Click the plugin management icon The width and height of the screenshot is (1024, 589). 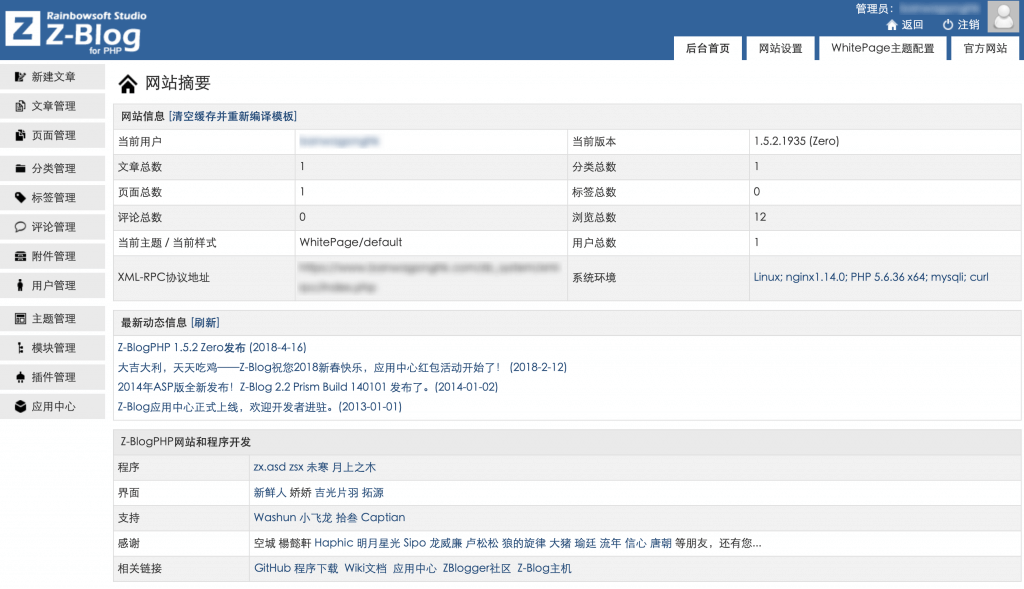(x=20, y=377)
